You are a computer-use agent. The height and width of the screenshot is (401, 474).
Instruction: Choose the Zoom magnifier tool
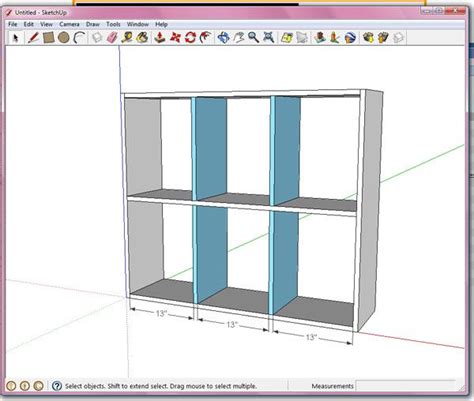253,37
